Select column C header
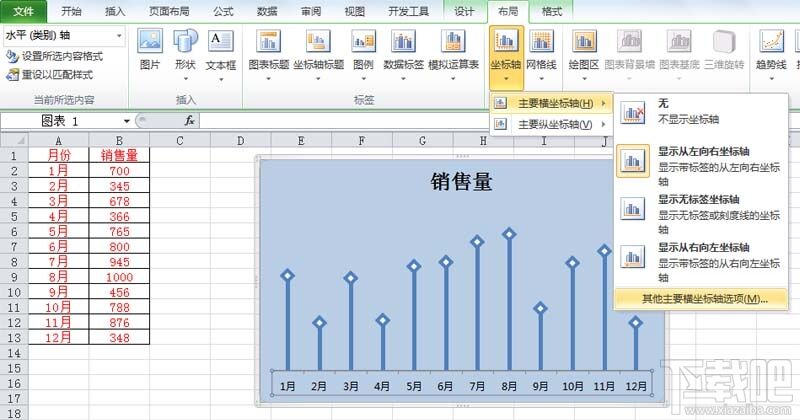 click(x=180, y=140)
